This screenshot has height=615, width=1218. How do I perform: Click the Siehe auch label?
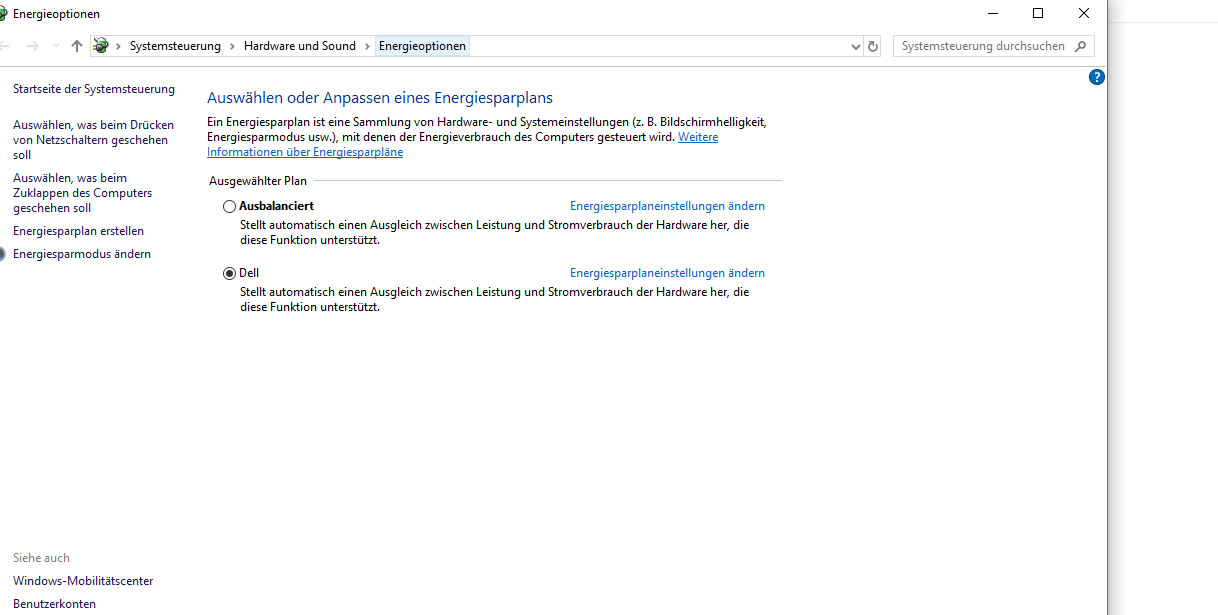[41, 558]
